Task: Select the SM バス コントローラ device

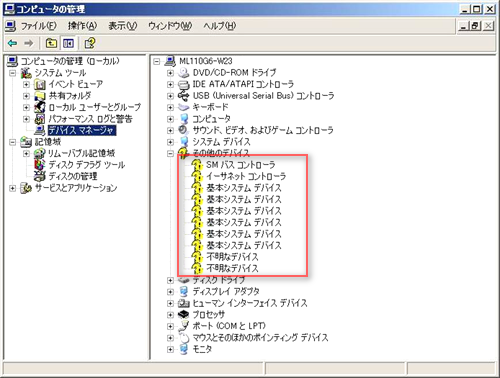Action: tap(241, 165)
